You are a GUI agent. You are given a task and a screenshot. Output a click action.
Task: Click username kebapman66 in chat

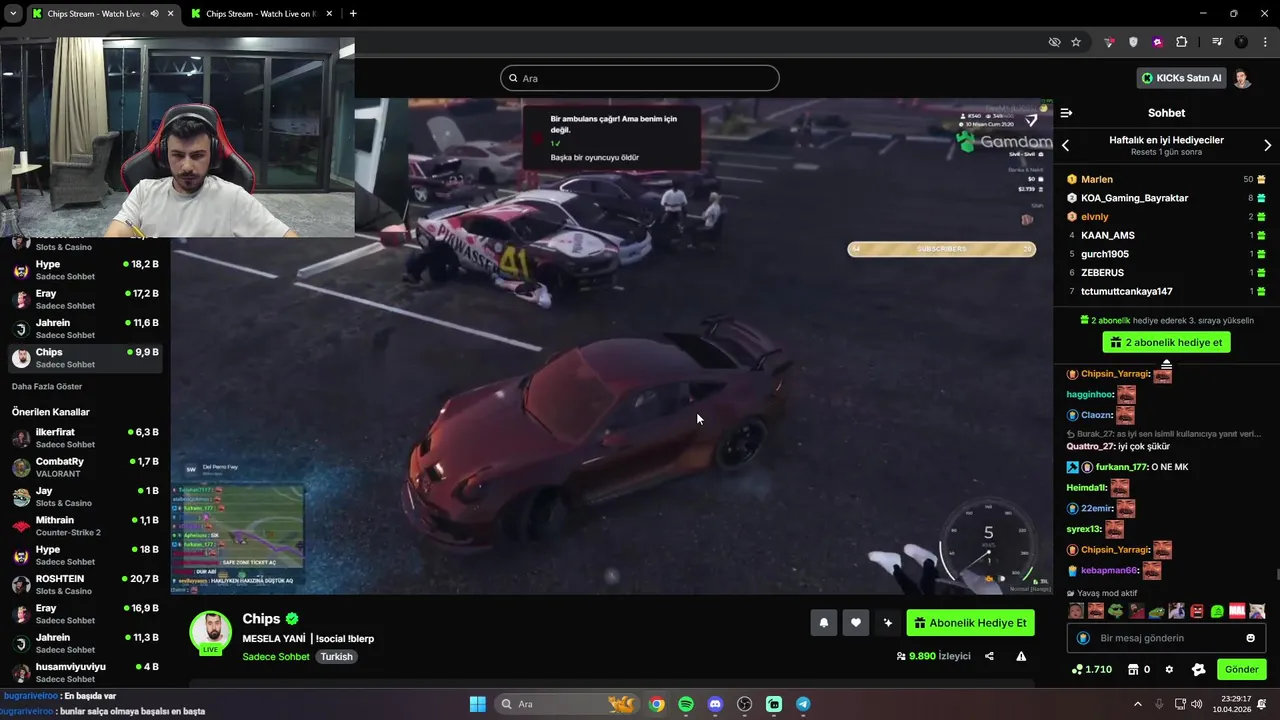(1109, 571)
